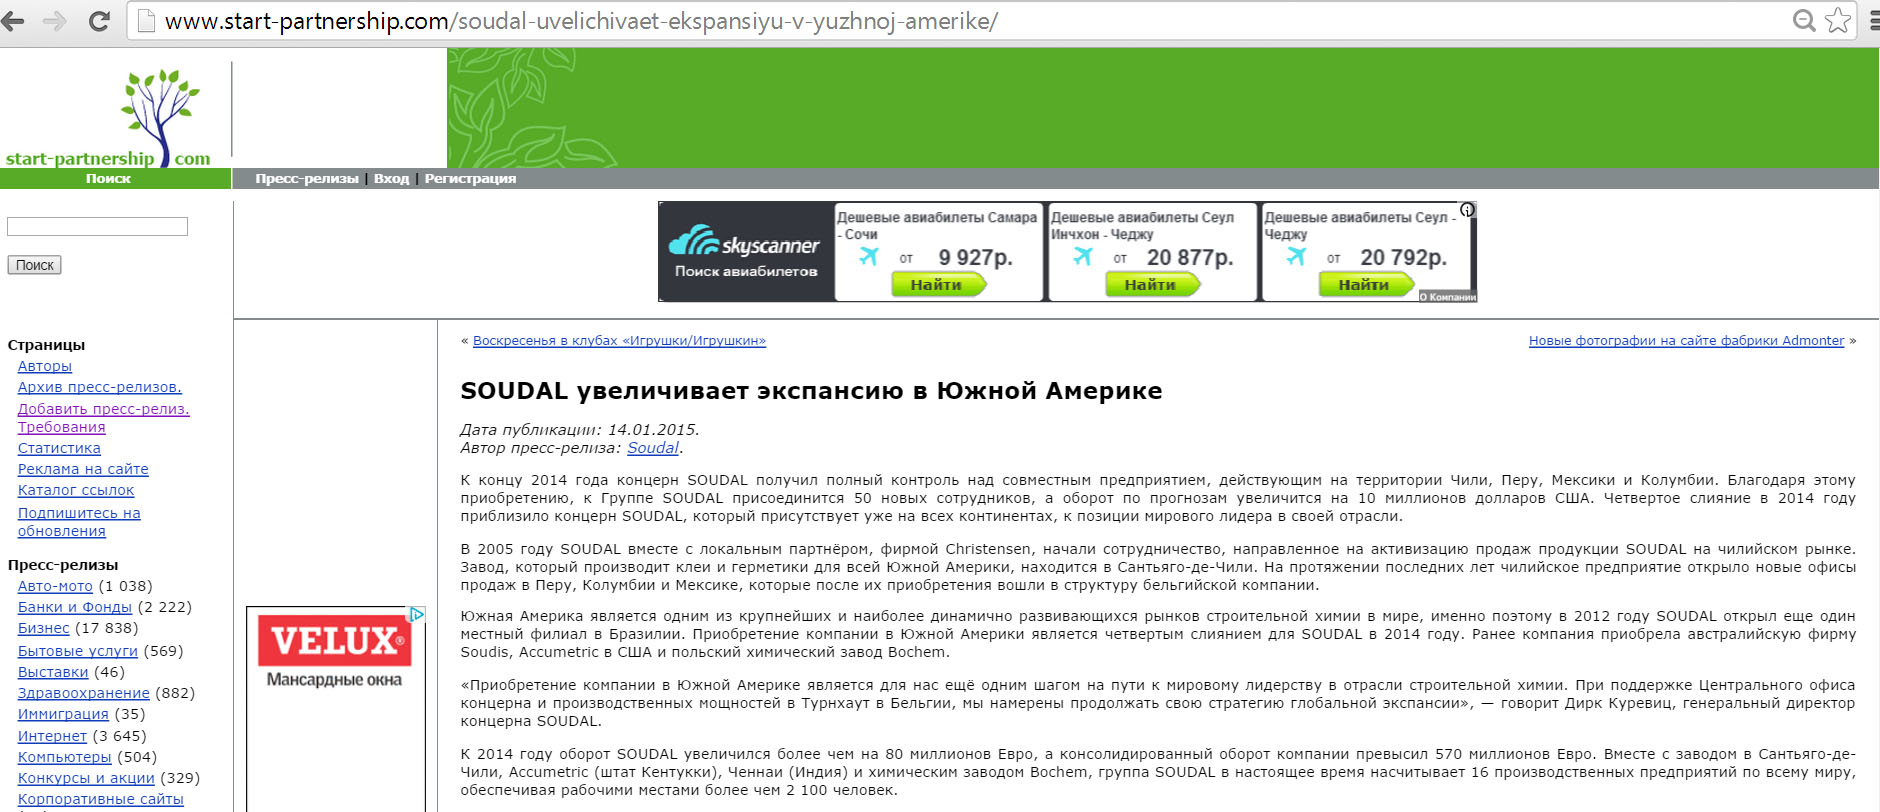
Task: Open the Регистрация menu item
Action: pyautogui.click(x=470, y=179)
